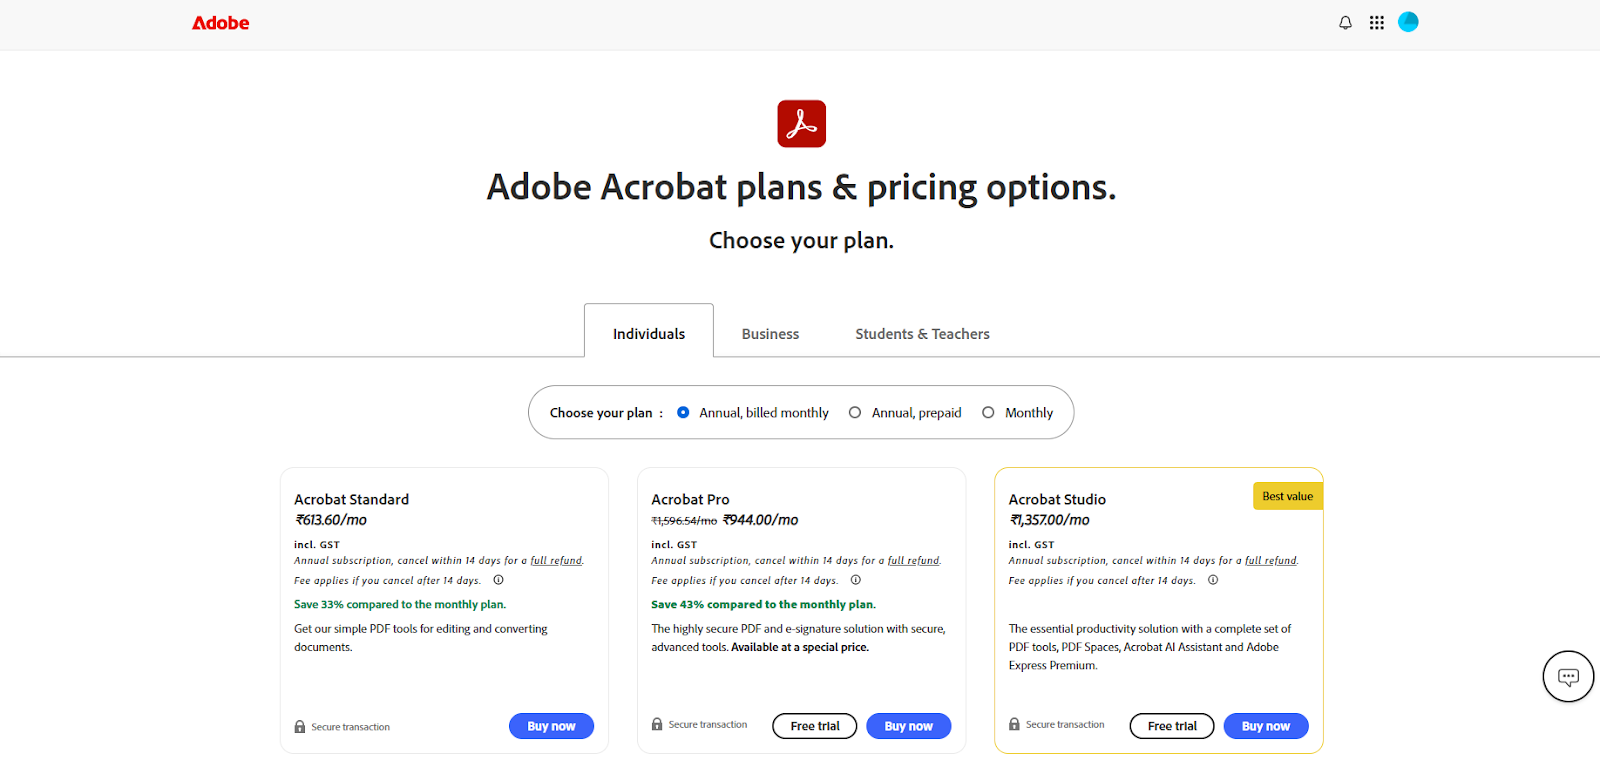
Task: Select the Monthly plan option
Action: [988, 412]
